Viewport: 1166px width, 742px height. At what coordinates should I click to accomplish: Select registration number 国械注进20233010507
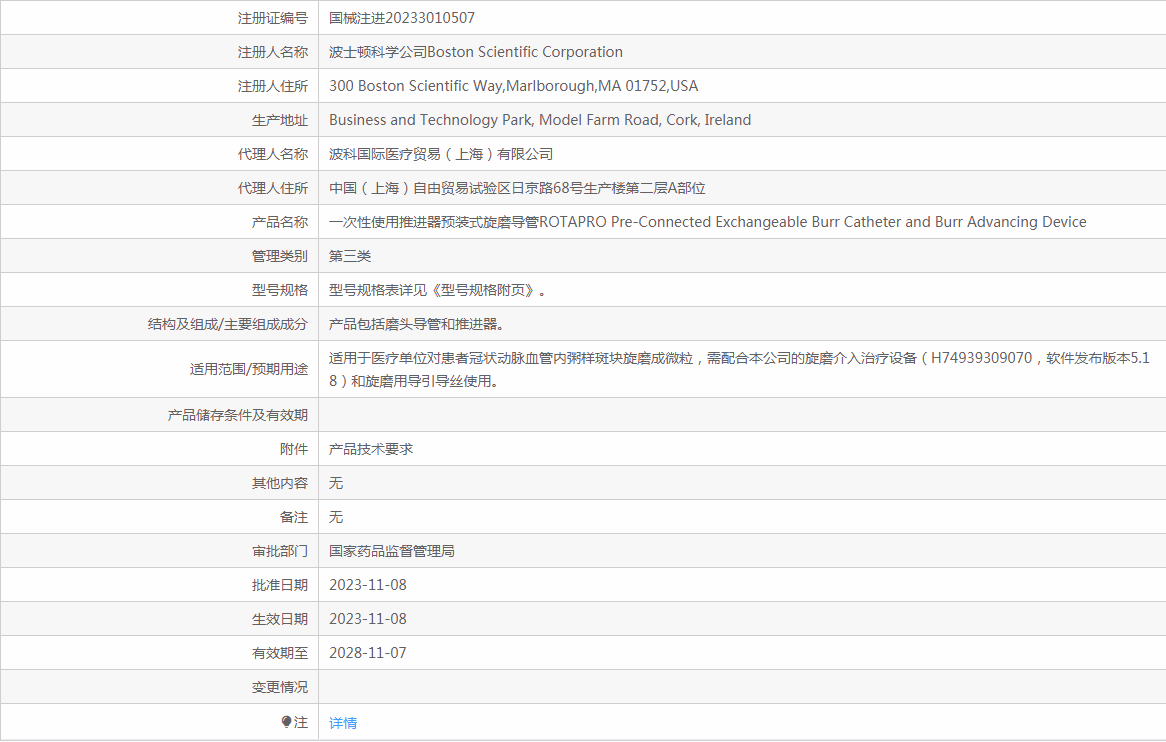point(402,18)
